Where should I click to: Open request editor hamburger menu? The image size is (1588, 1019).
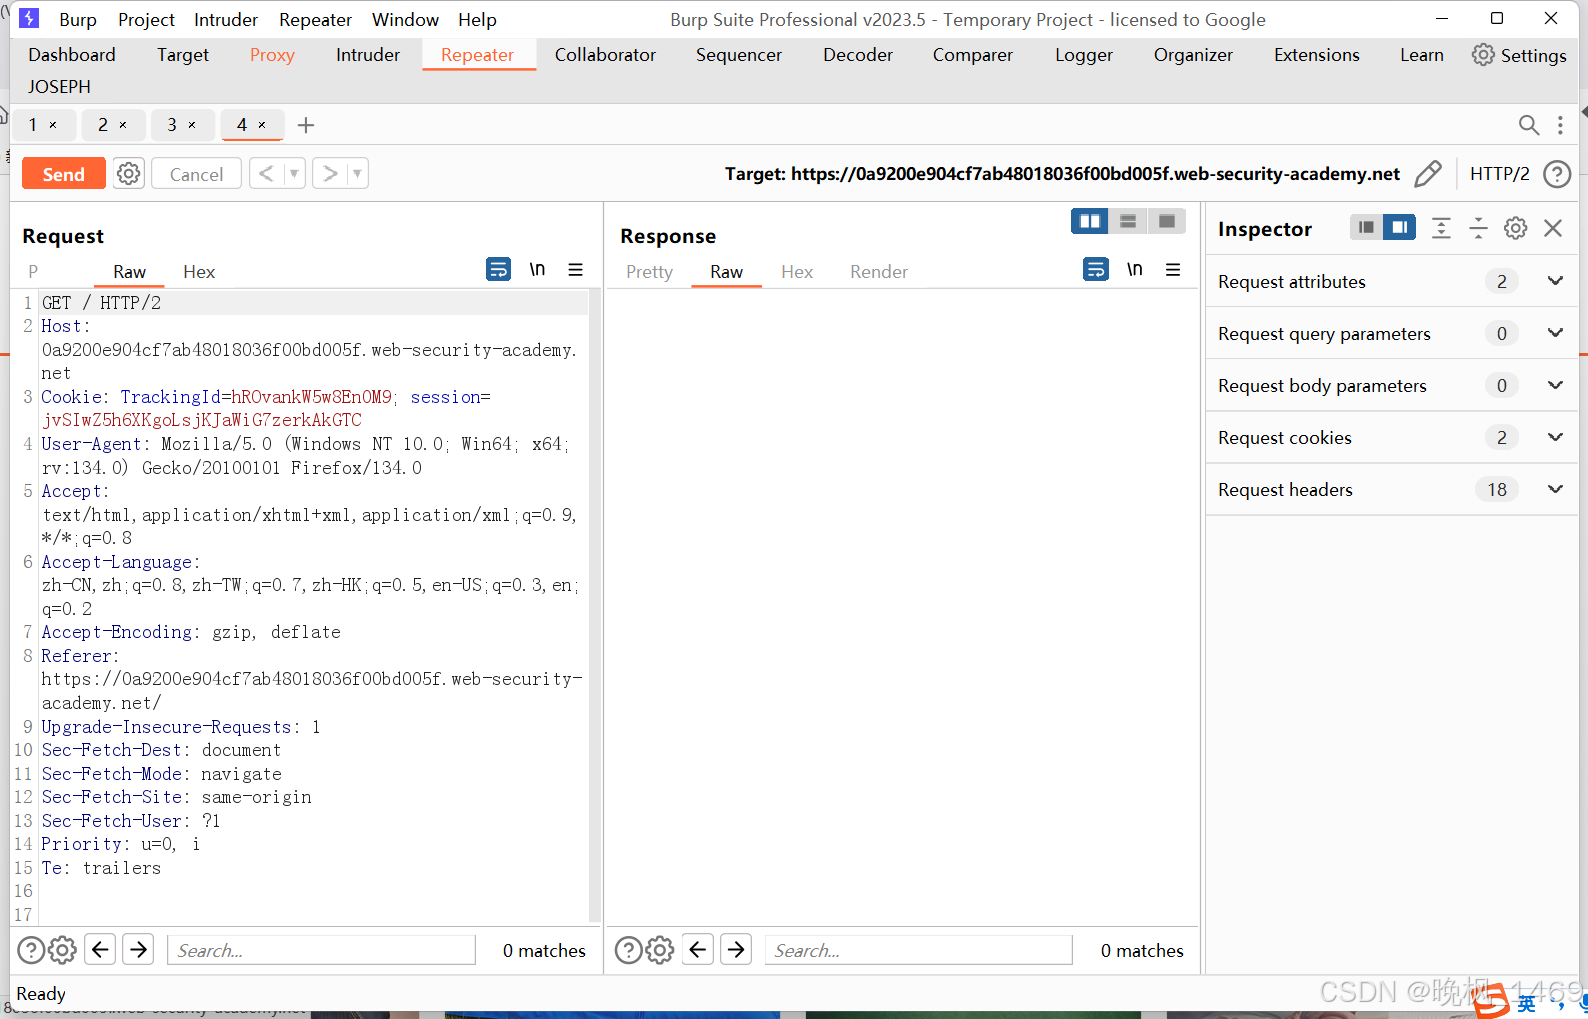click(576, 269)
